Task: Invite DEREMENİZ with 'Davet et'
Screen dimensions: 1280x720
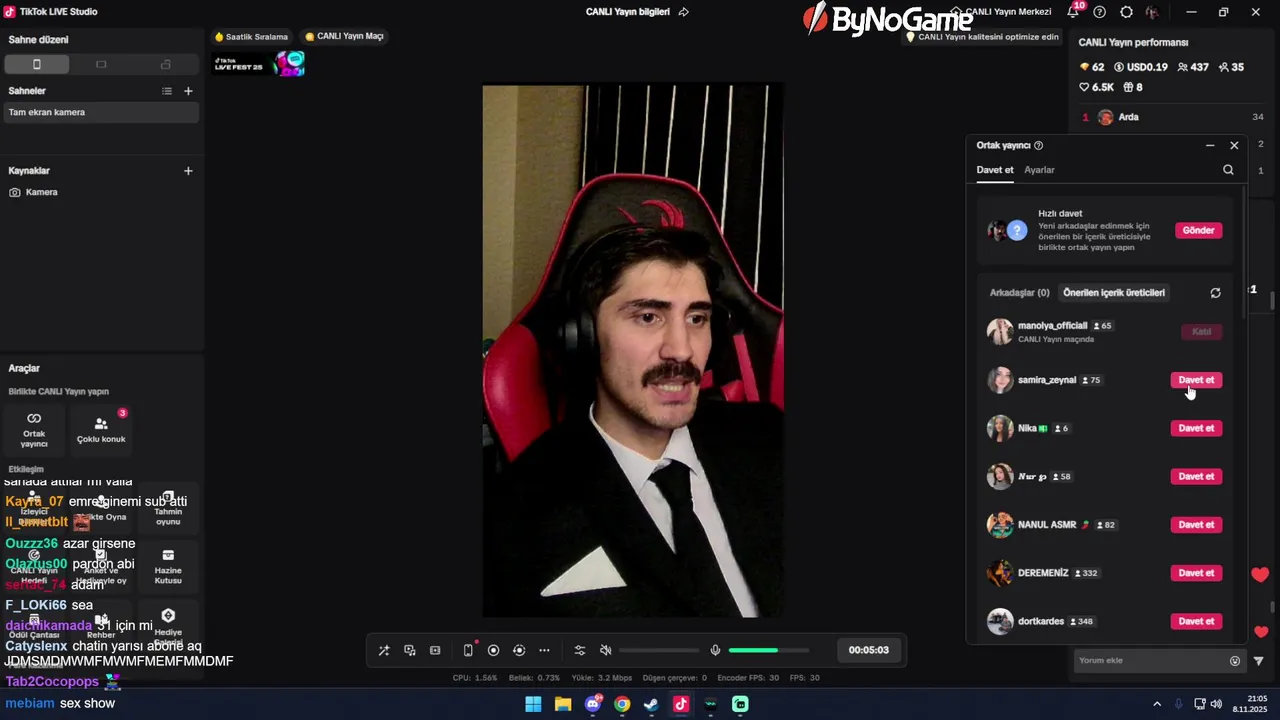Action: (x=1196, y=573)
